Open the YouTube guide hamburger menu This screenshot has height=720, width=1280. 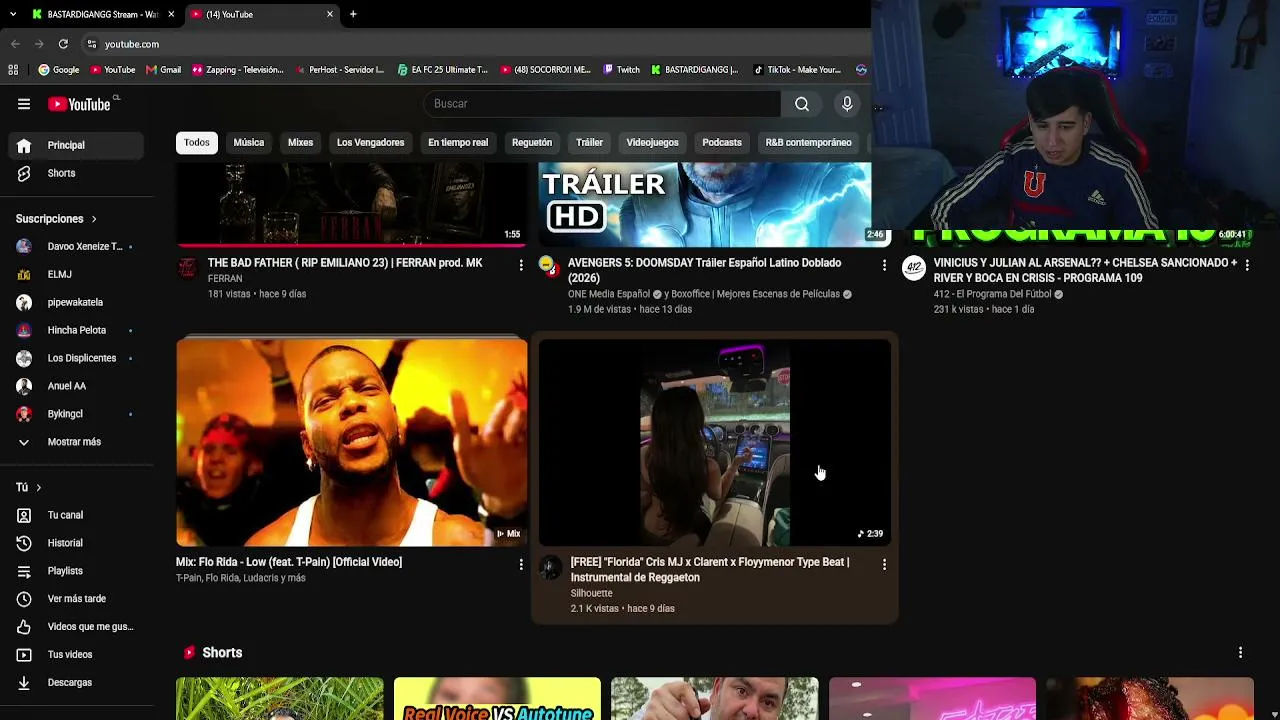[x=24, y=104]
